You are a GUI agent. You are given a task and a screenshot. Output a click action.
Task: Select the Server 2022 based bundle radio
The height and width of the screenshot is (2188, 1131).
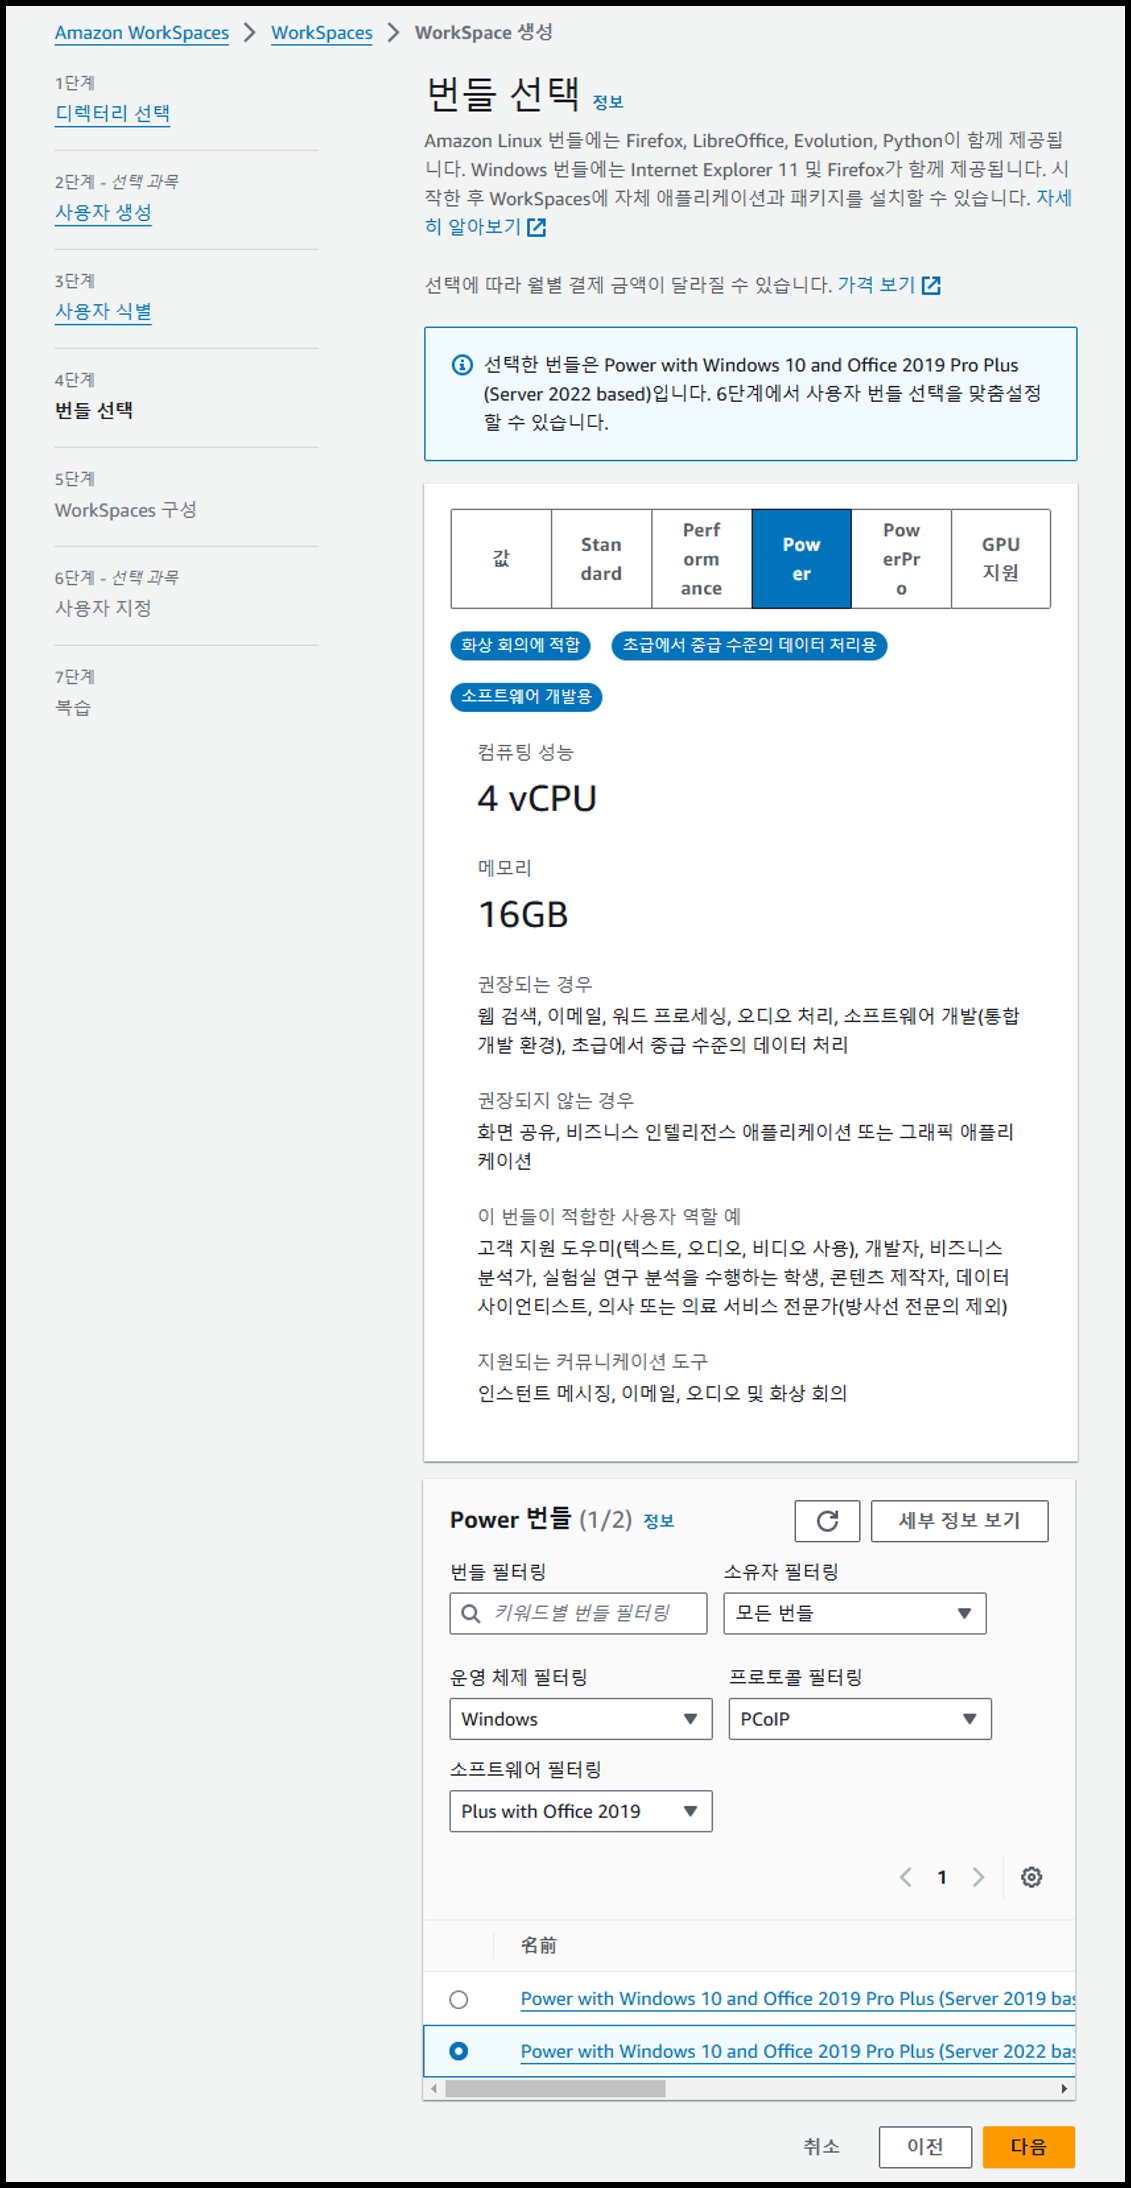(459, 2051)
